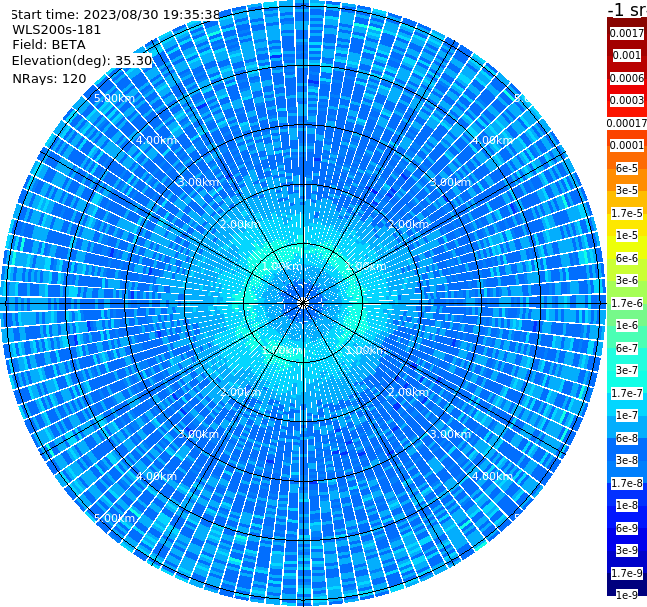
Task: Click the Start time 2023/08/30 19:35:38 text
Action: coord(116,15)
